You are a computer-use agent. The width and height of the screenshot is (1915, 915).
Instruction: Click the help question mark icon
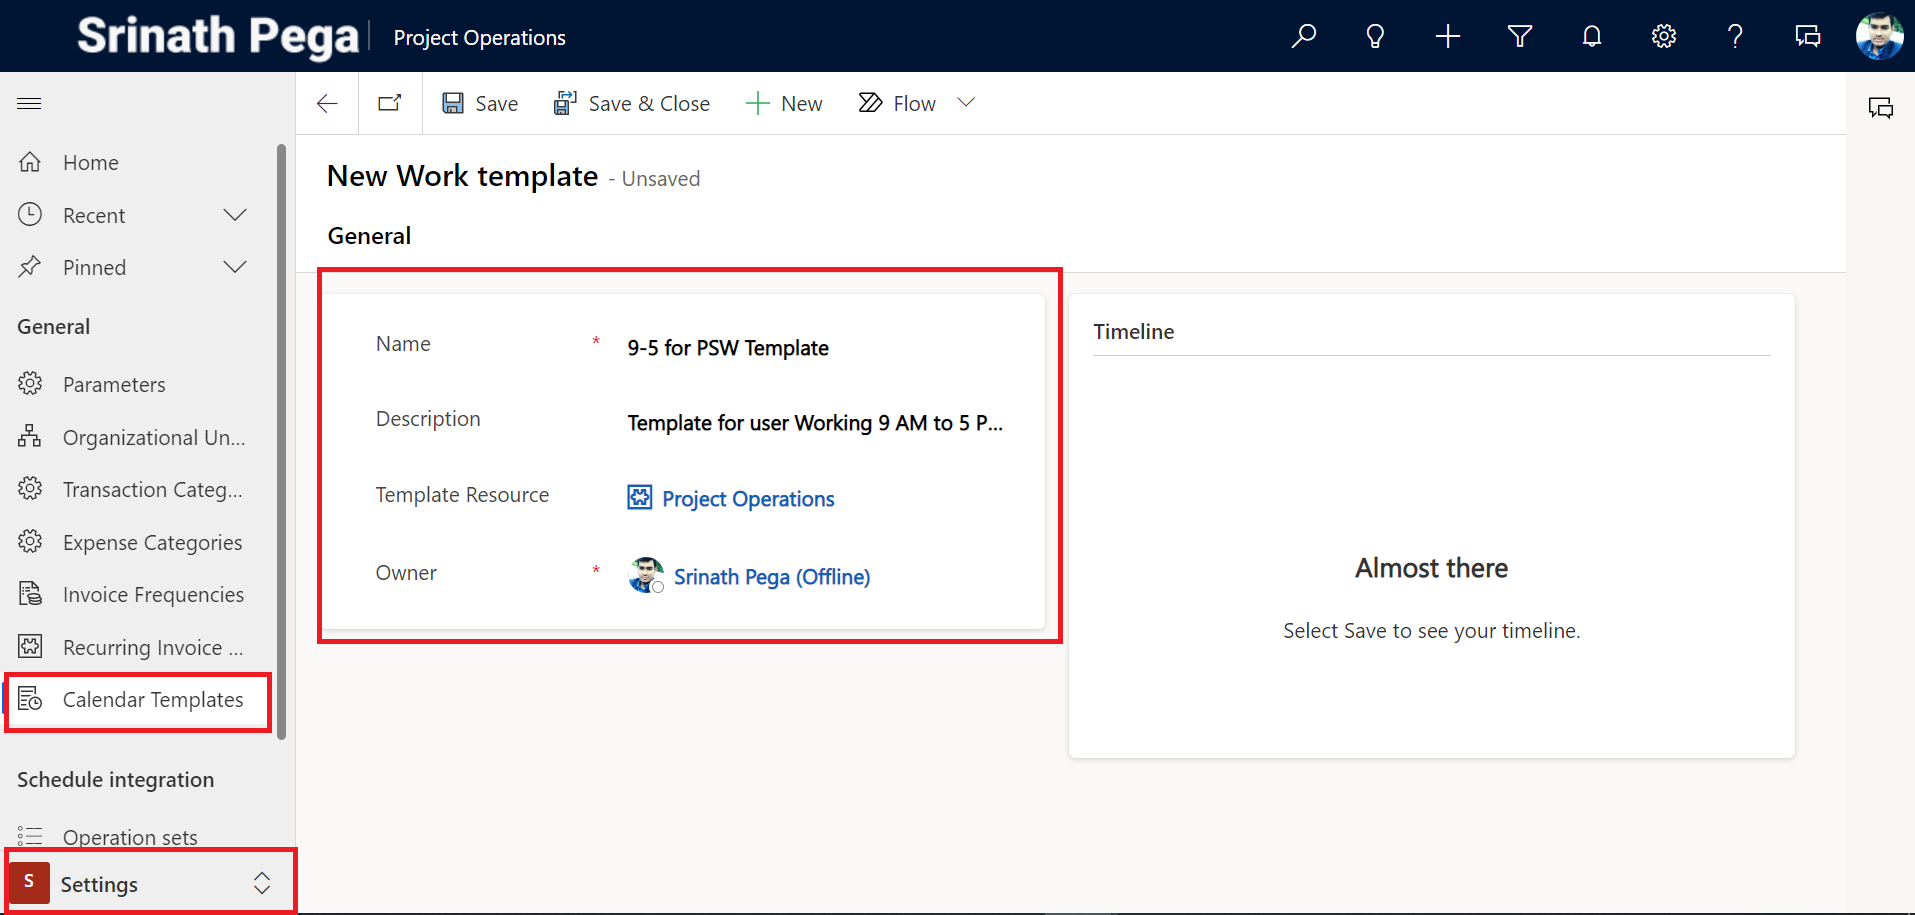pos(1735,37)
